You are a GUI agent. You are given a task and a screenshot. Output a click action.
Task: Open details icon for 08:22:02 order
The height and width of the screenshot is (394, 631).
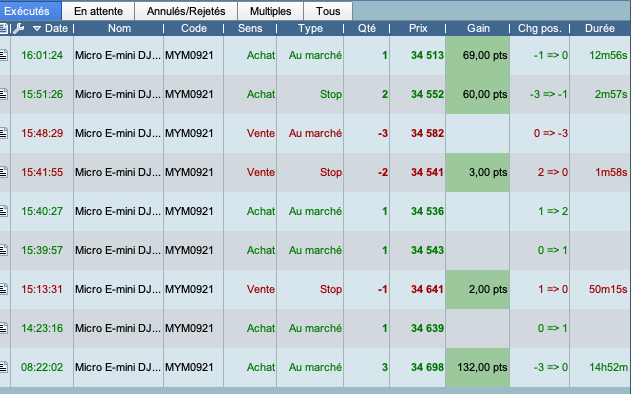(x=4, y=367)
